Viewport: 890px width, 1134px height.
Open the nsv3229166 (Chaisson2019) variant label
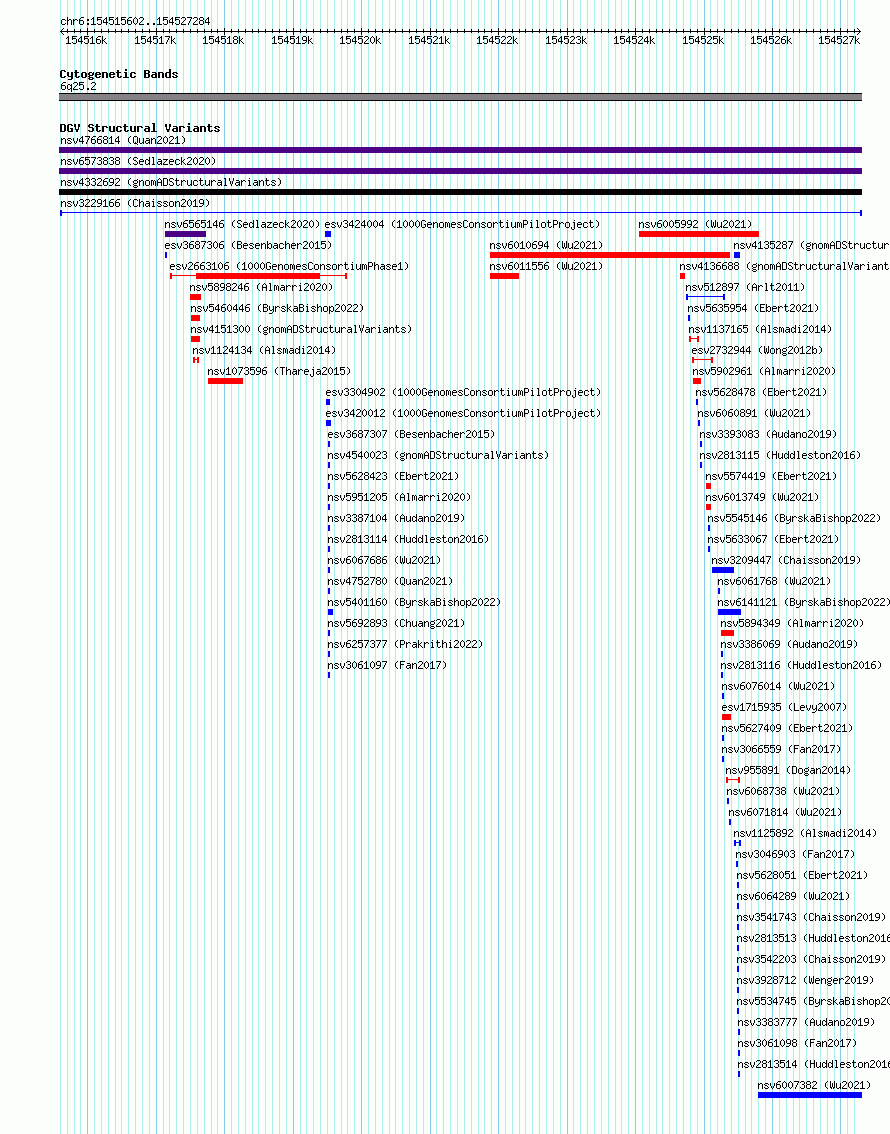pyautogui.click(x=135, y=203)
